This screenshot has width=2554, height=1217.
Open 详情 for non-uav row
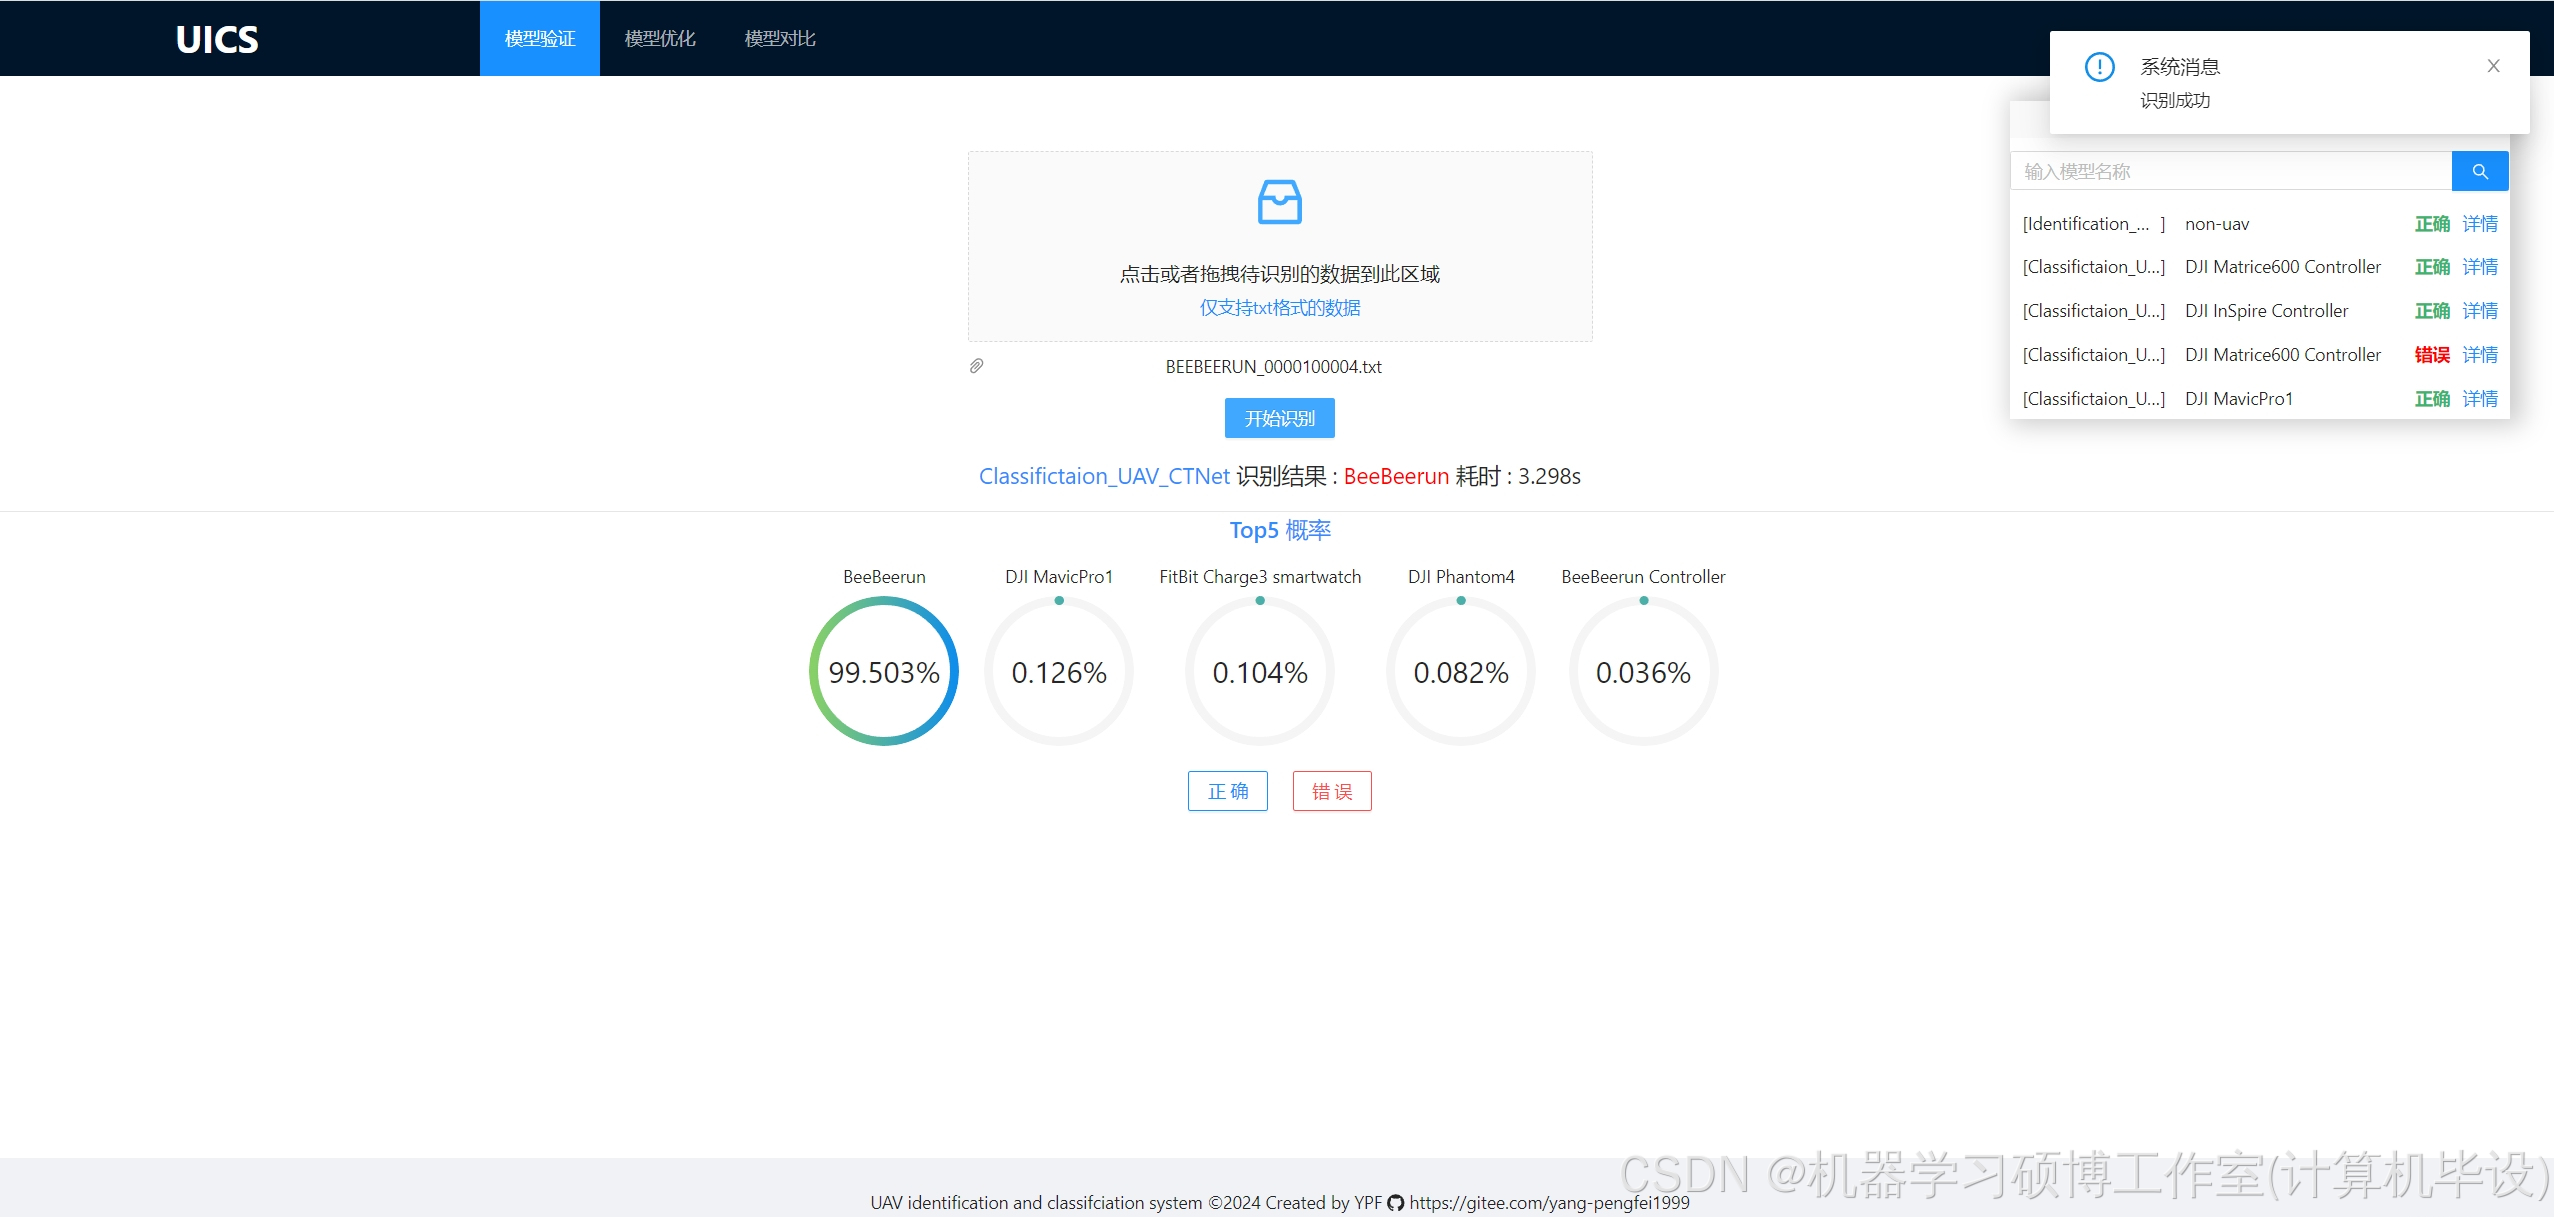pyautogui.click(x=2480, y=224)
